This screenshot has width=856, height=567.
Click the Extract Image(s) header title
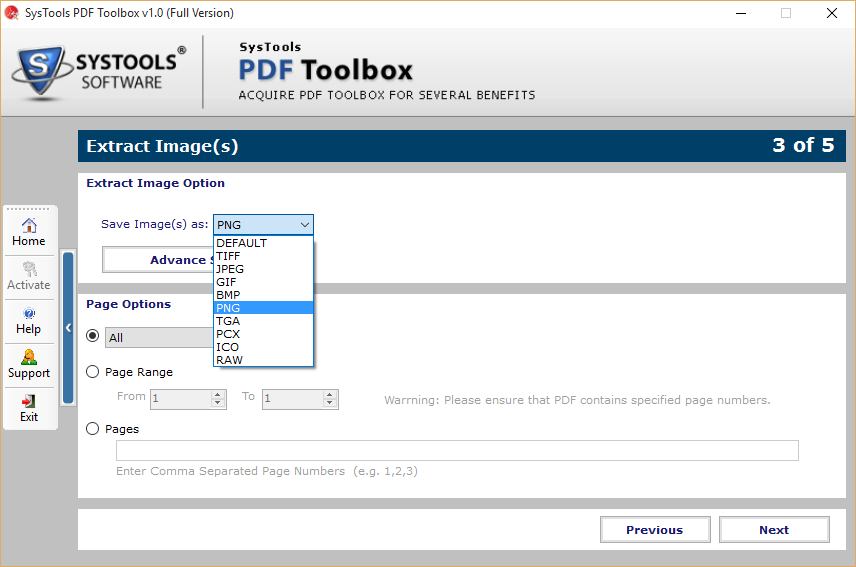click(162, 146)
